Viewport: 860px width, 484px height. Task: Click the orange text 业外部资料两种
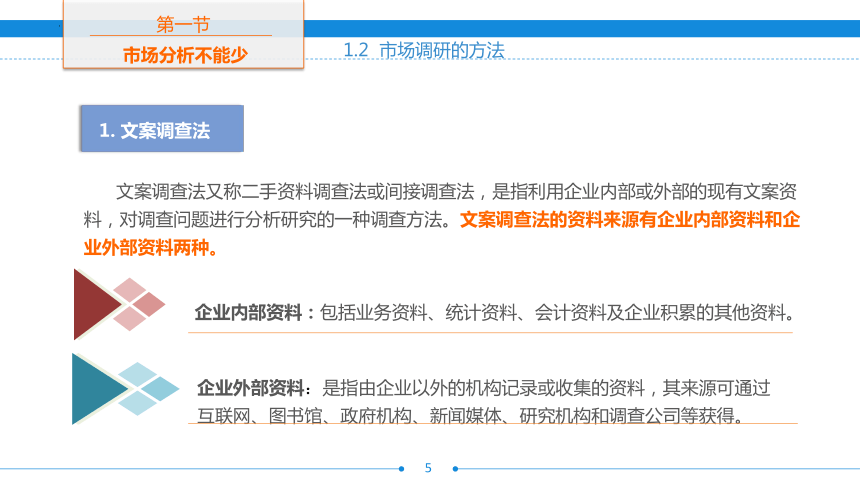(151, 248)
